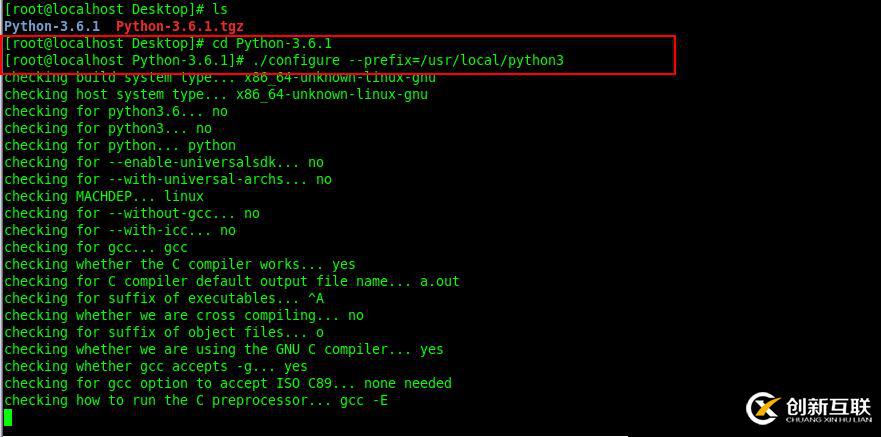881x437 pixels.
Task: Click the 创新互联 watermark text
Action: pos(827,405)
